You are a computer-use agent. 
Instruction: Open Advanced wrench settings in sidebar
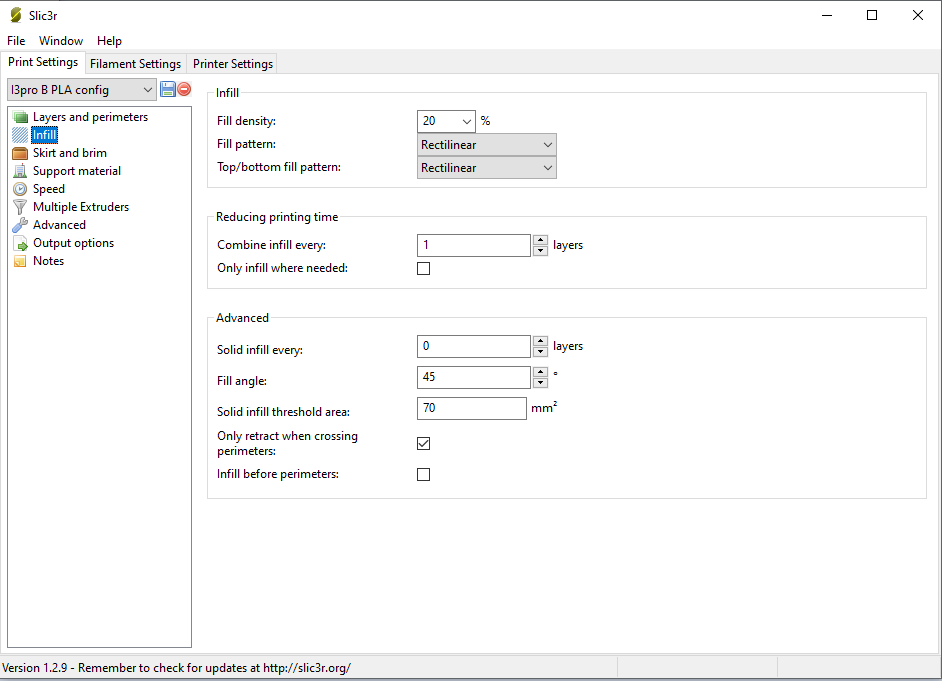[59, 225]
